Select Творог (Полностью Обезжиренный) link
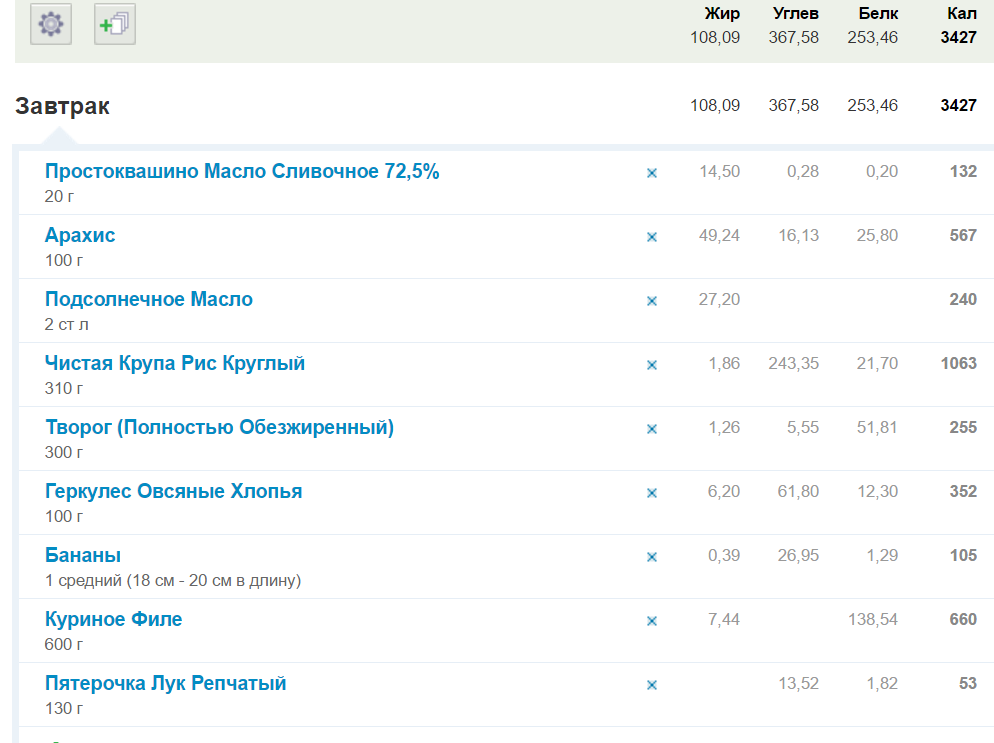Viewport: 994px width, 743px height. (x=219, y=427)
